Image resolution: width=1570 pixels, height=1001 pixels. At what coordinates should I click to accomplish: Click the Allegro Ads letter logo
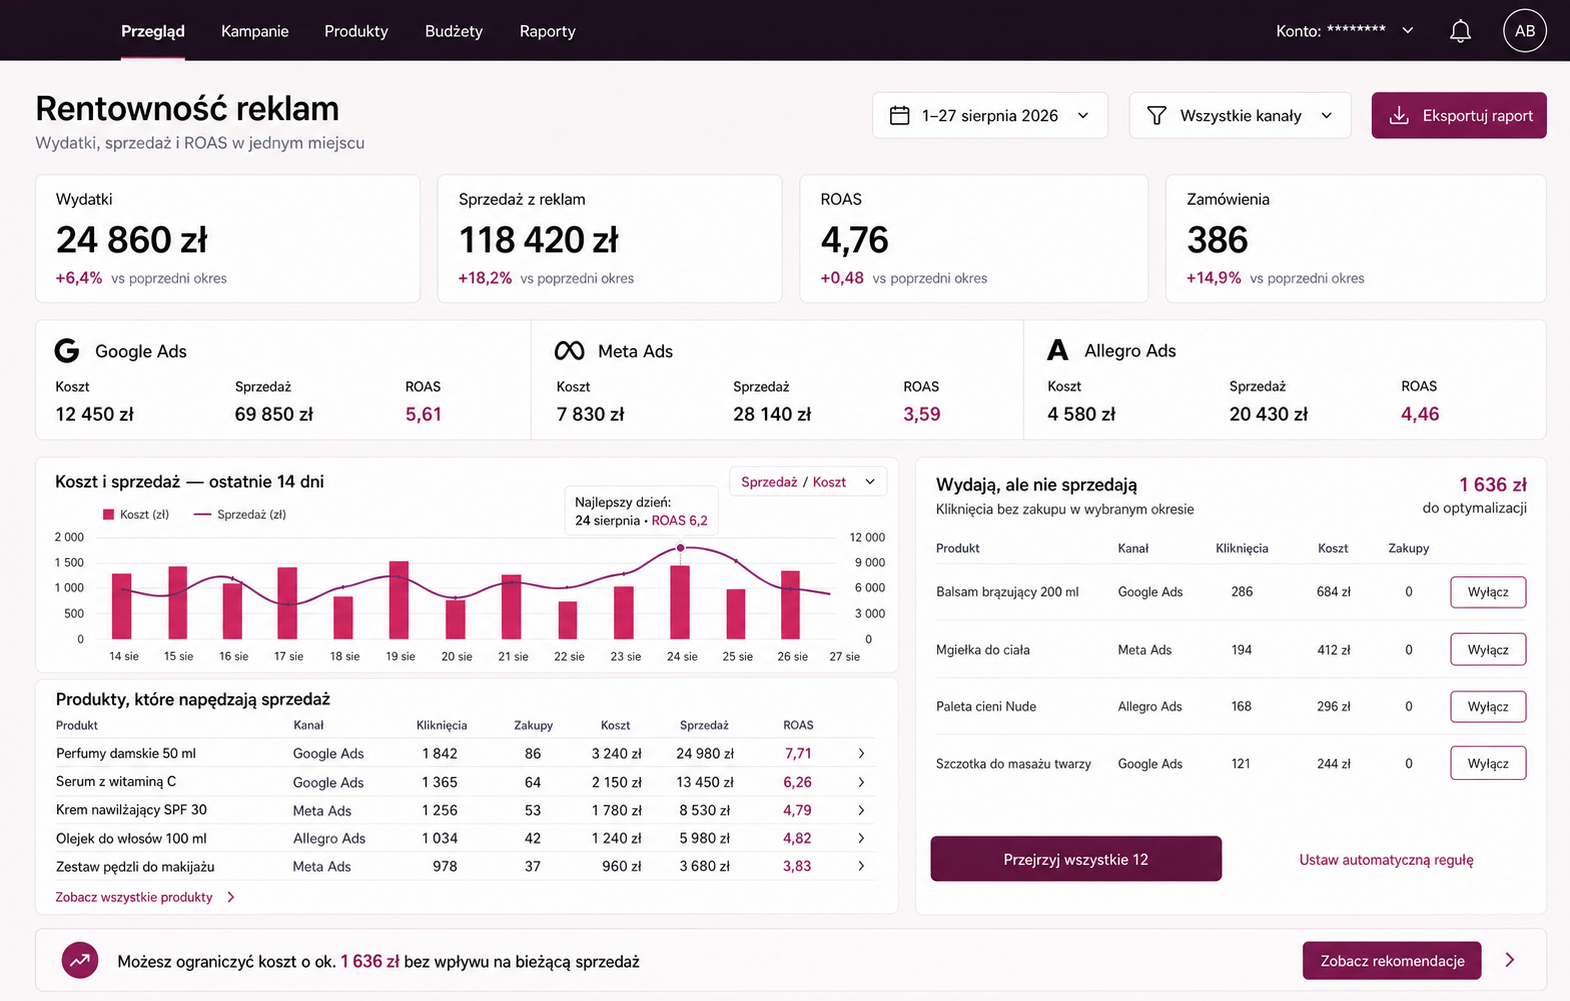point(1057,350)
